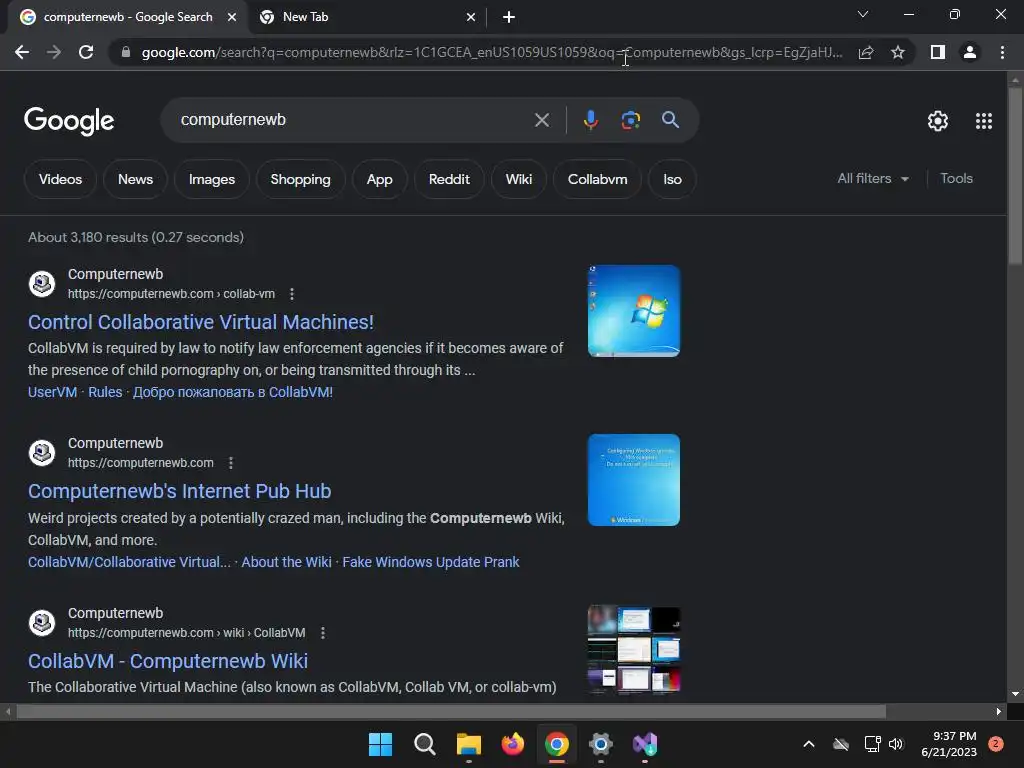Image resolution: width=1024 pixels, height=768 pixels.
Task: Click the Windows 7 desktop thumbnail
Action: coord(633,311)
